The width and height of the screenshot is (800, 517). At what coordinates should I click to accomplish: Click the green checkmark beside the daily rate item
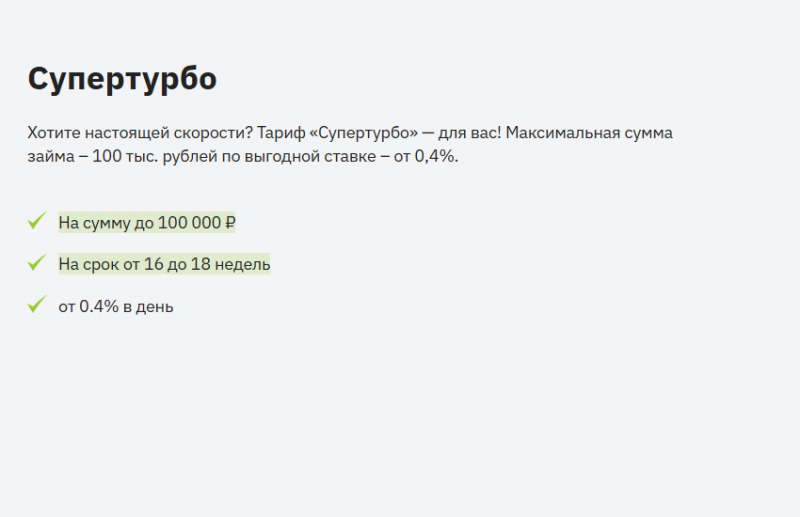(x=37, y=305)
